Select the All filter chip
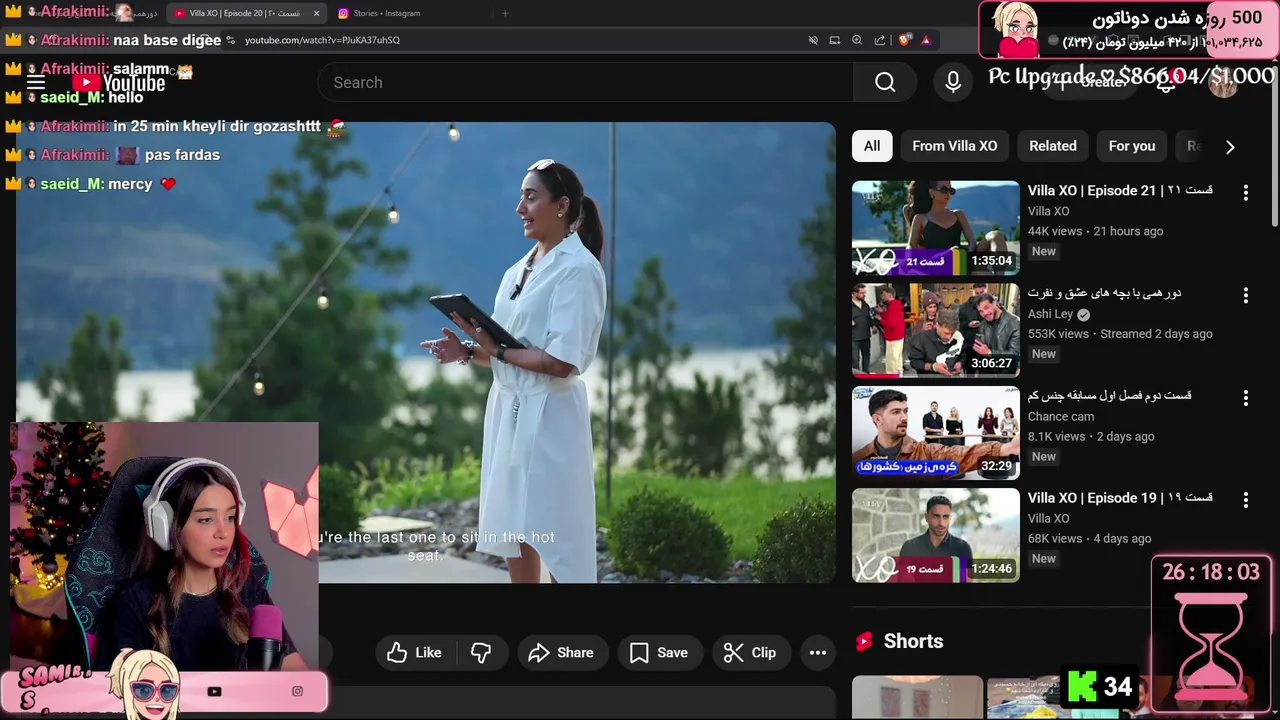The width and height of the screenshot is (1280, 720). (x=872, y=146)
